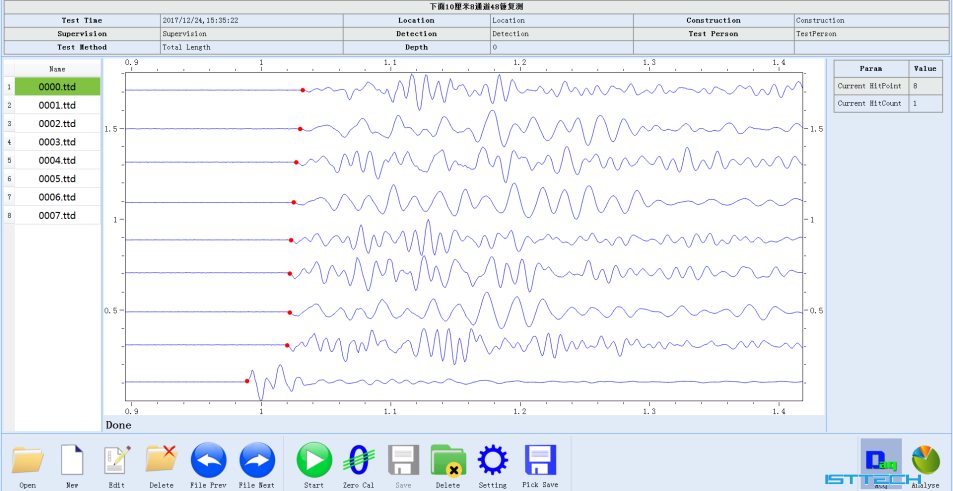Viewport: 953px width, 491px height.
Task: Click the green folder Delete icon
Action: pos(448,460)
